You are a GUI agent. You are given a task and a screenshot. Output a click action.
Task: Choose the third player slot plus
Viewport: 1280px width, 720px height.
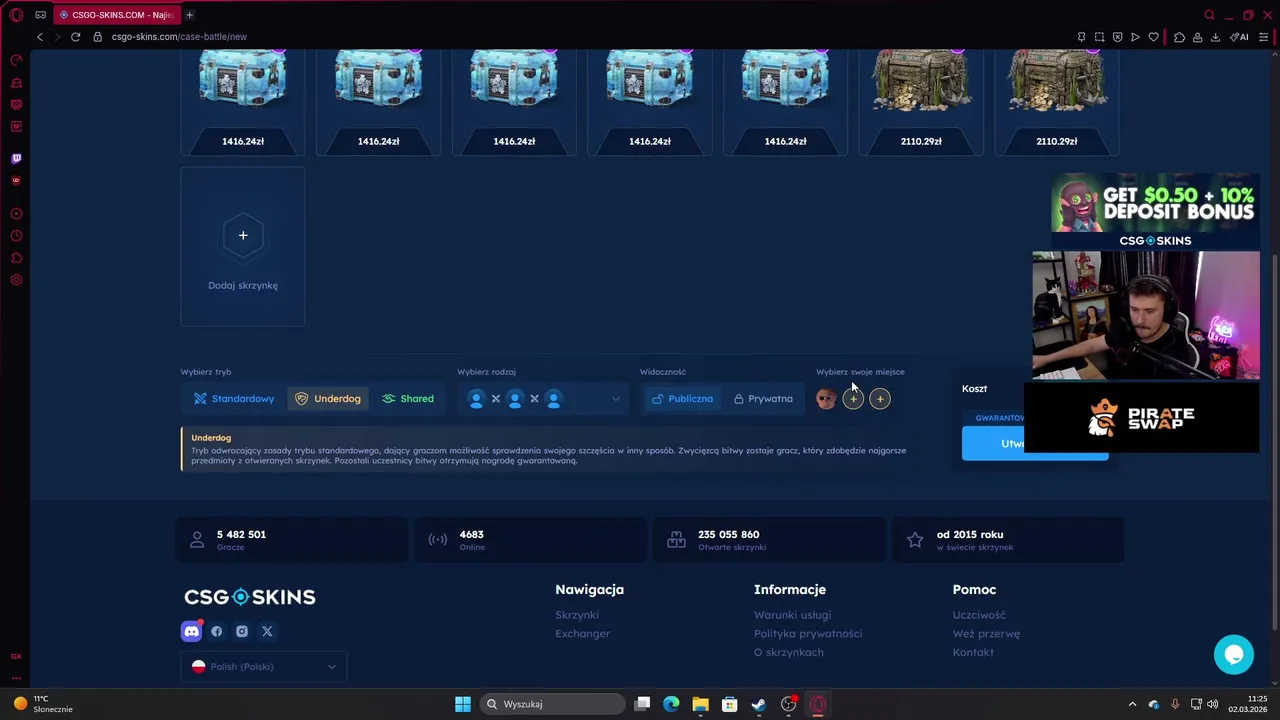click(x=880, y=399)
